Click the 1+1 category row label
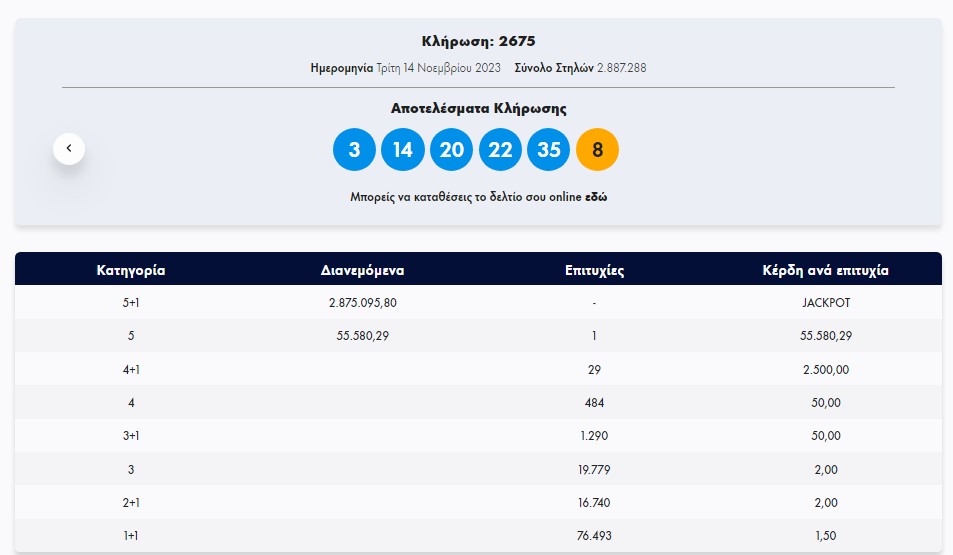Screen dimensions: 953x555 pyautogui.click(x=131, y=536)
